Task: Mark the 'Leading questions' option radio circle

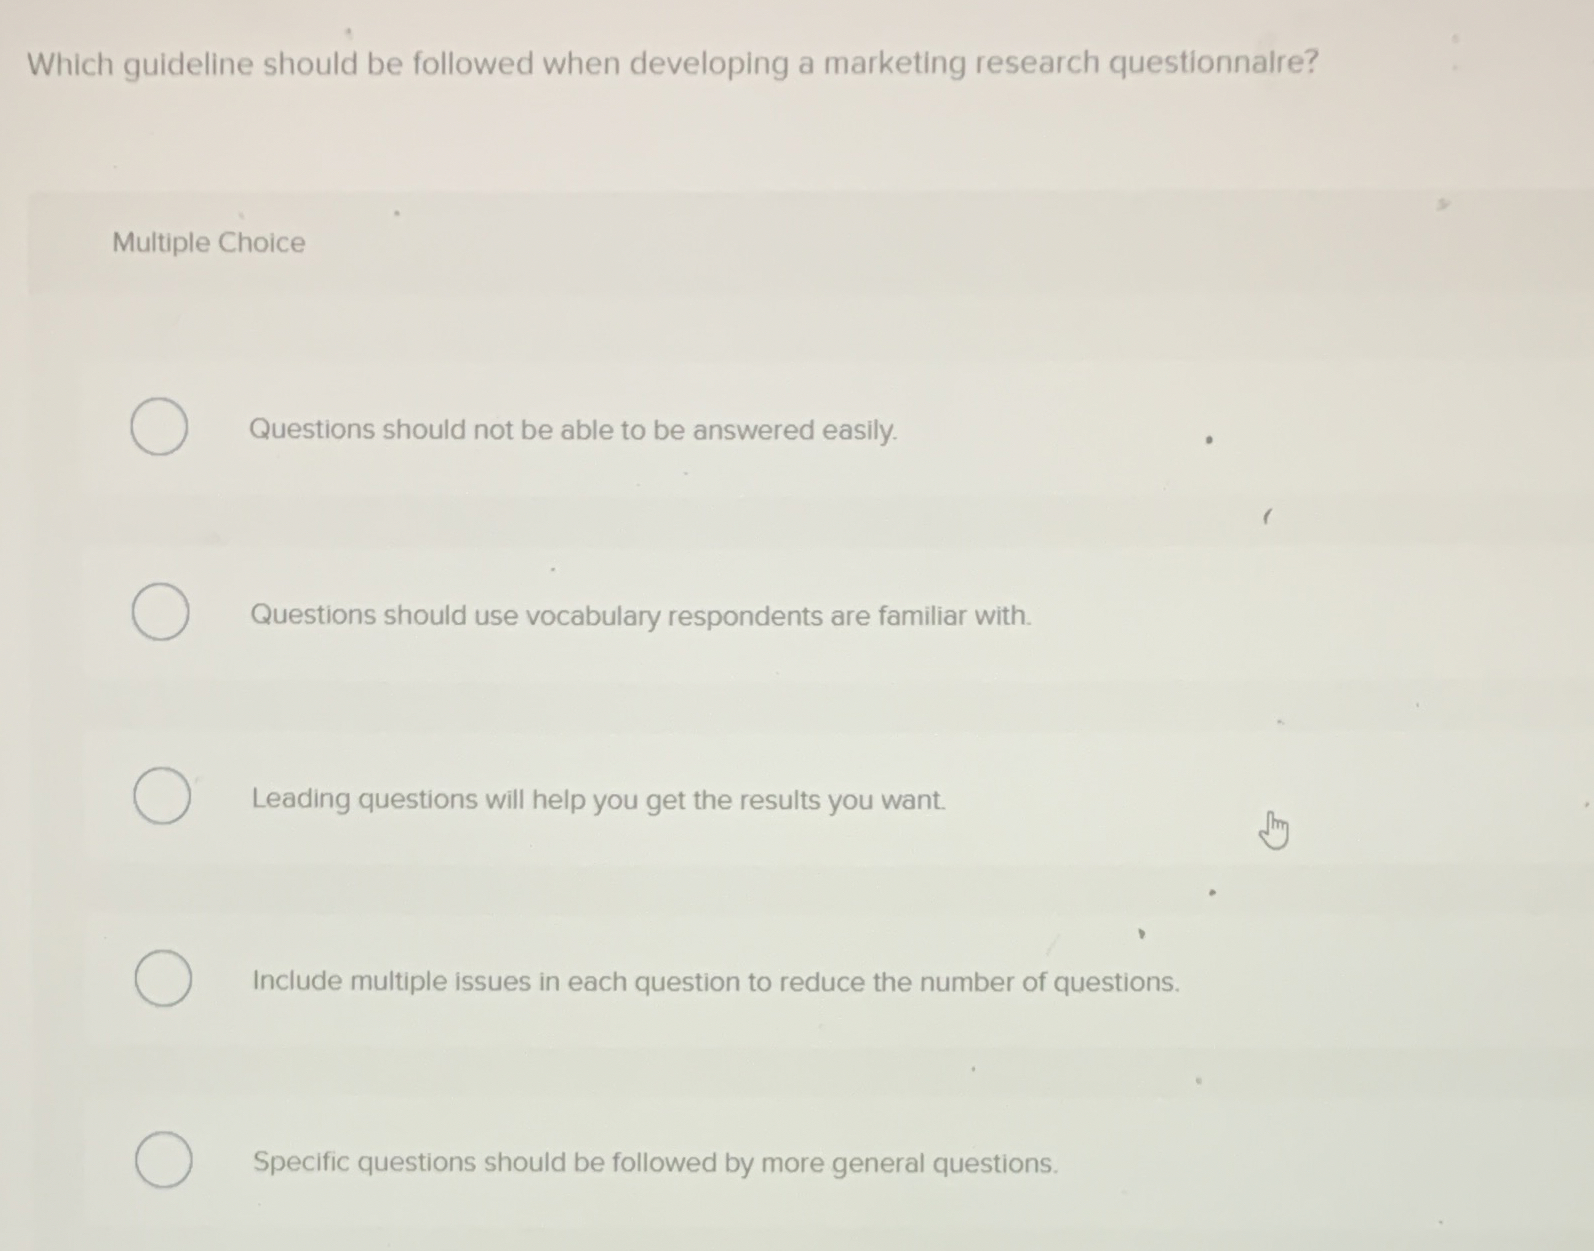Action: (x=162, y=796)
